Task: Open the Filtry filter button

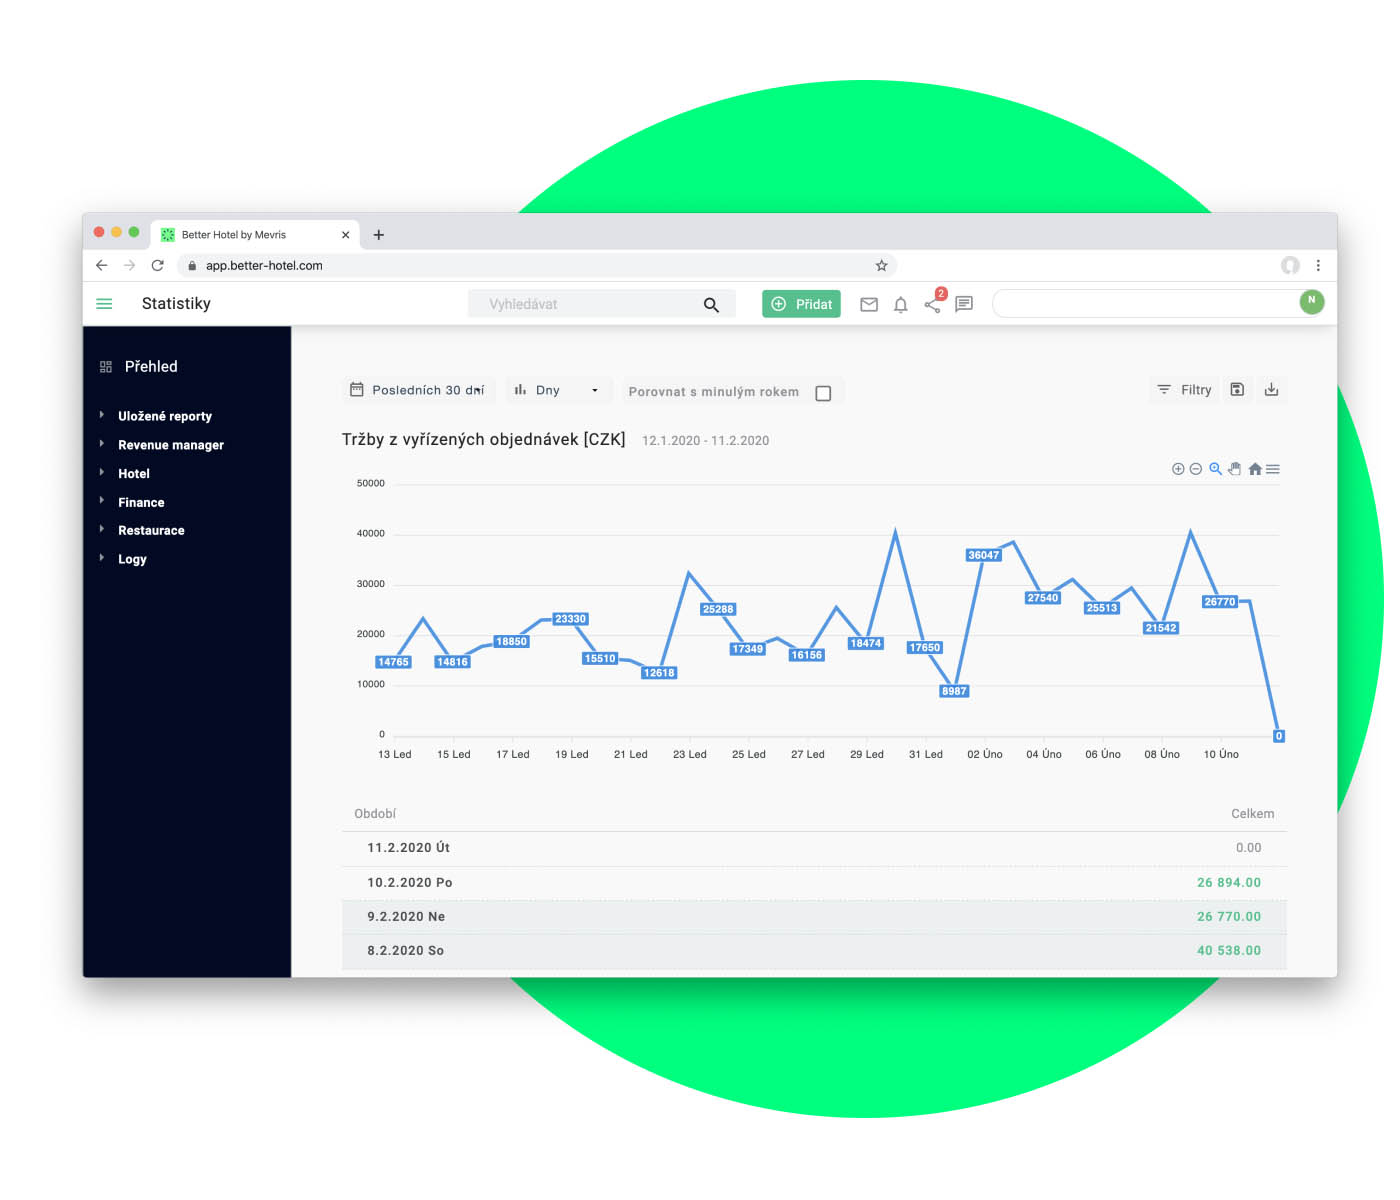Action: pyautogui.click(x=1185, y=390)
